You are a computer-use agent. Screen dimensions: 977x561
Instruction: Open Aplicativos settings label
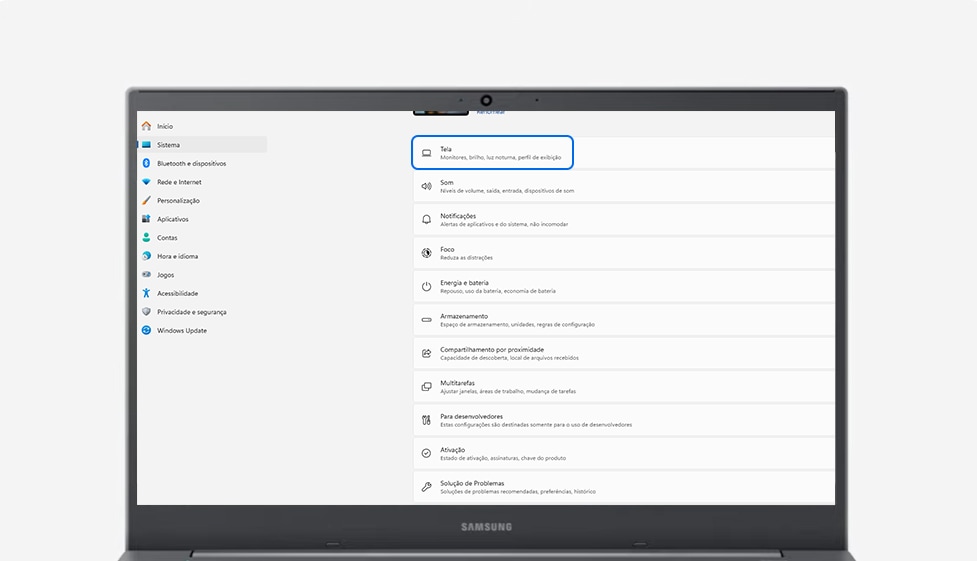tap(173, 219)
